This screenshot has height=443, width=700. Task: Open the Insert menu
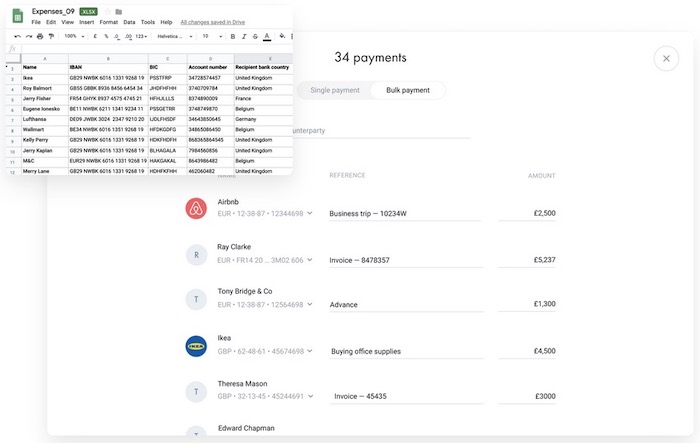pos(87,22)
